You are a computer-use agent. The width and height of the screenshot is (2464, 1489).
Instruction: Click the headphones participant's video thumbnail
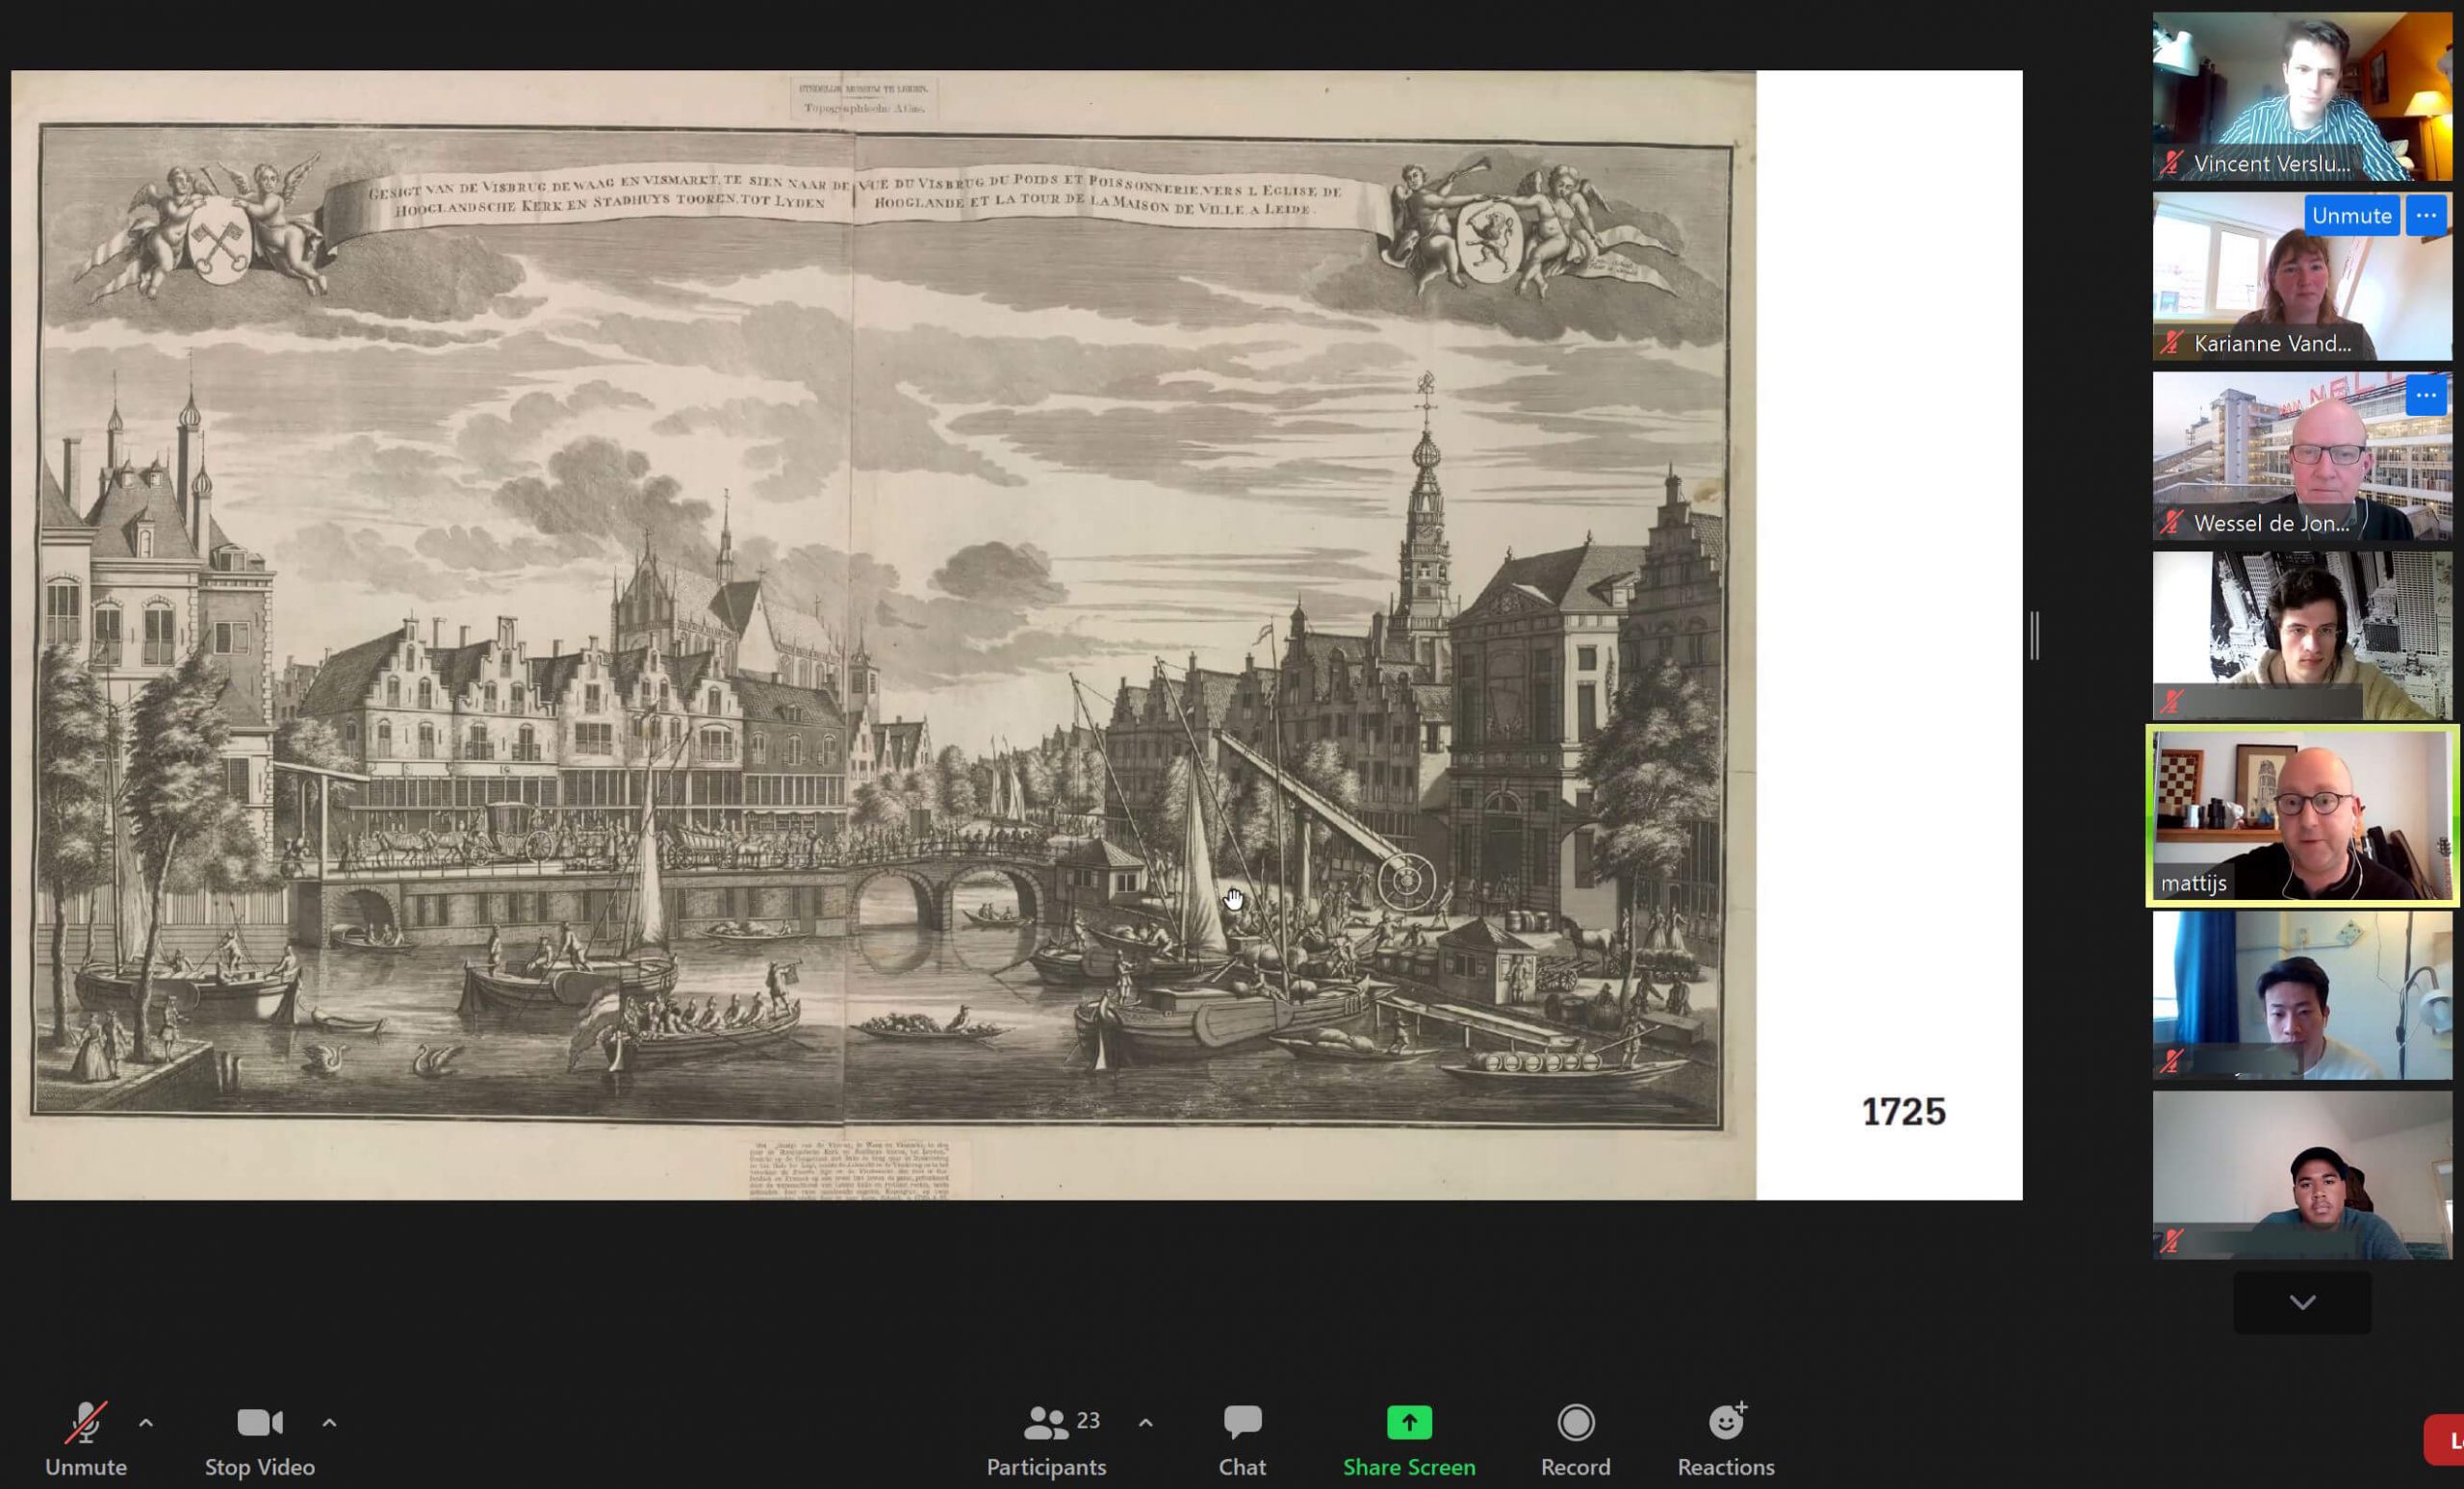(x=2302, y=636)
